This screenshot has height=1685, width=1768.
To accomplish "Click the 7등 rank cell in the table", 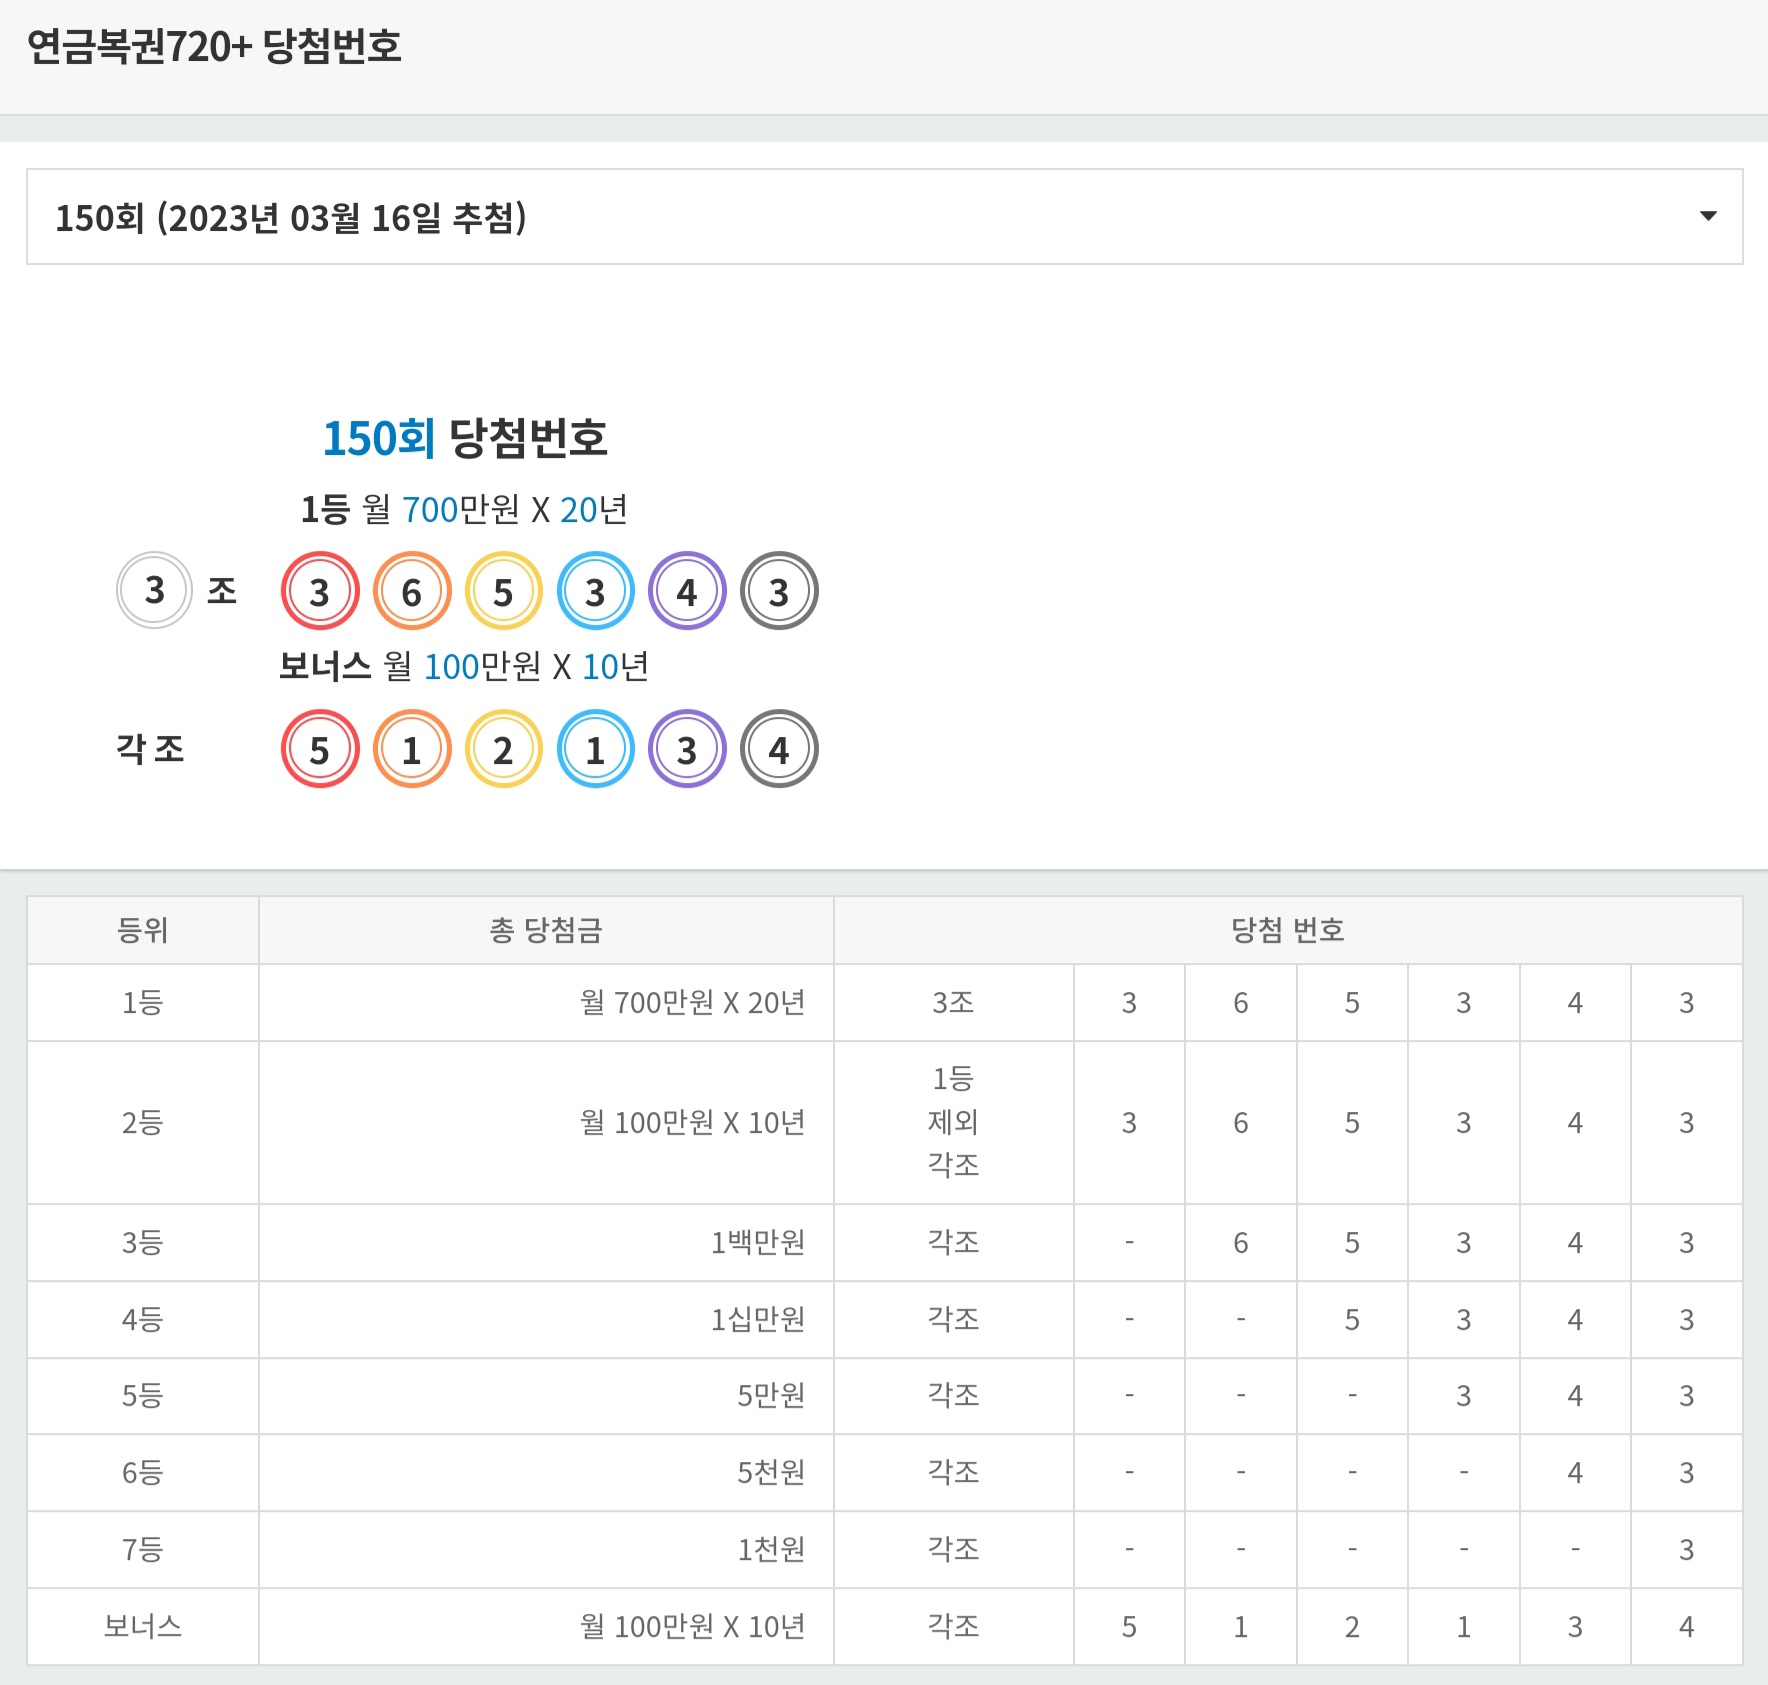I will click(143, 1550).
